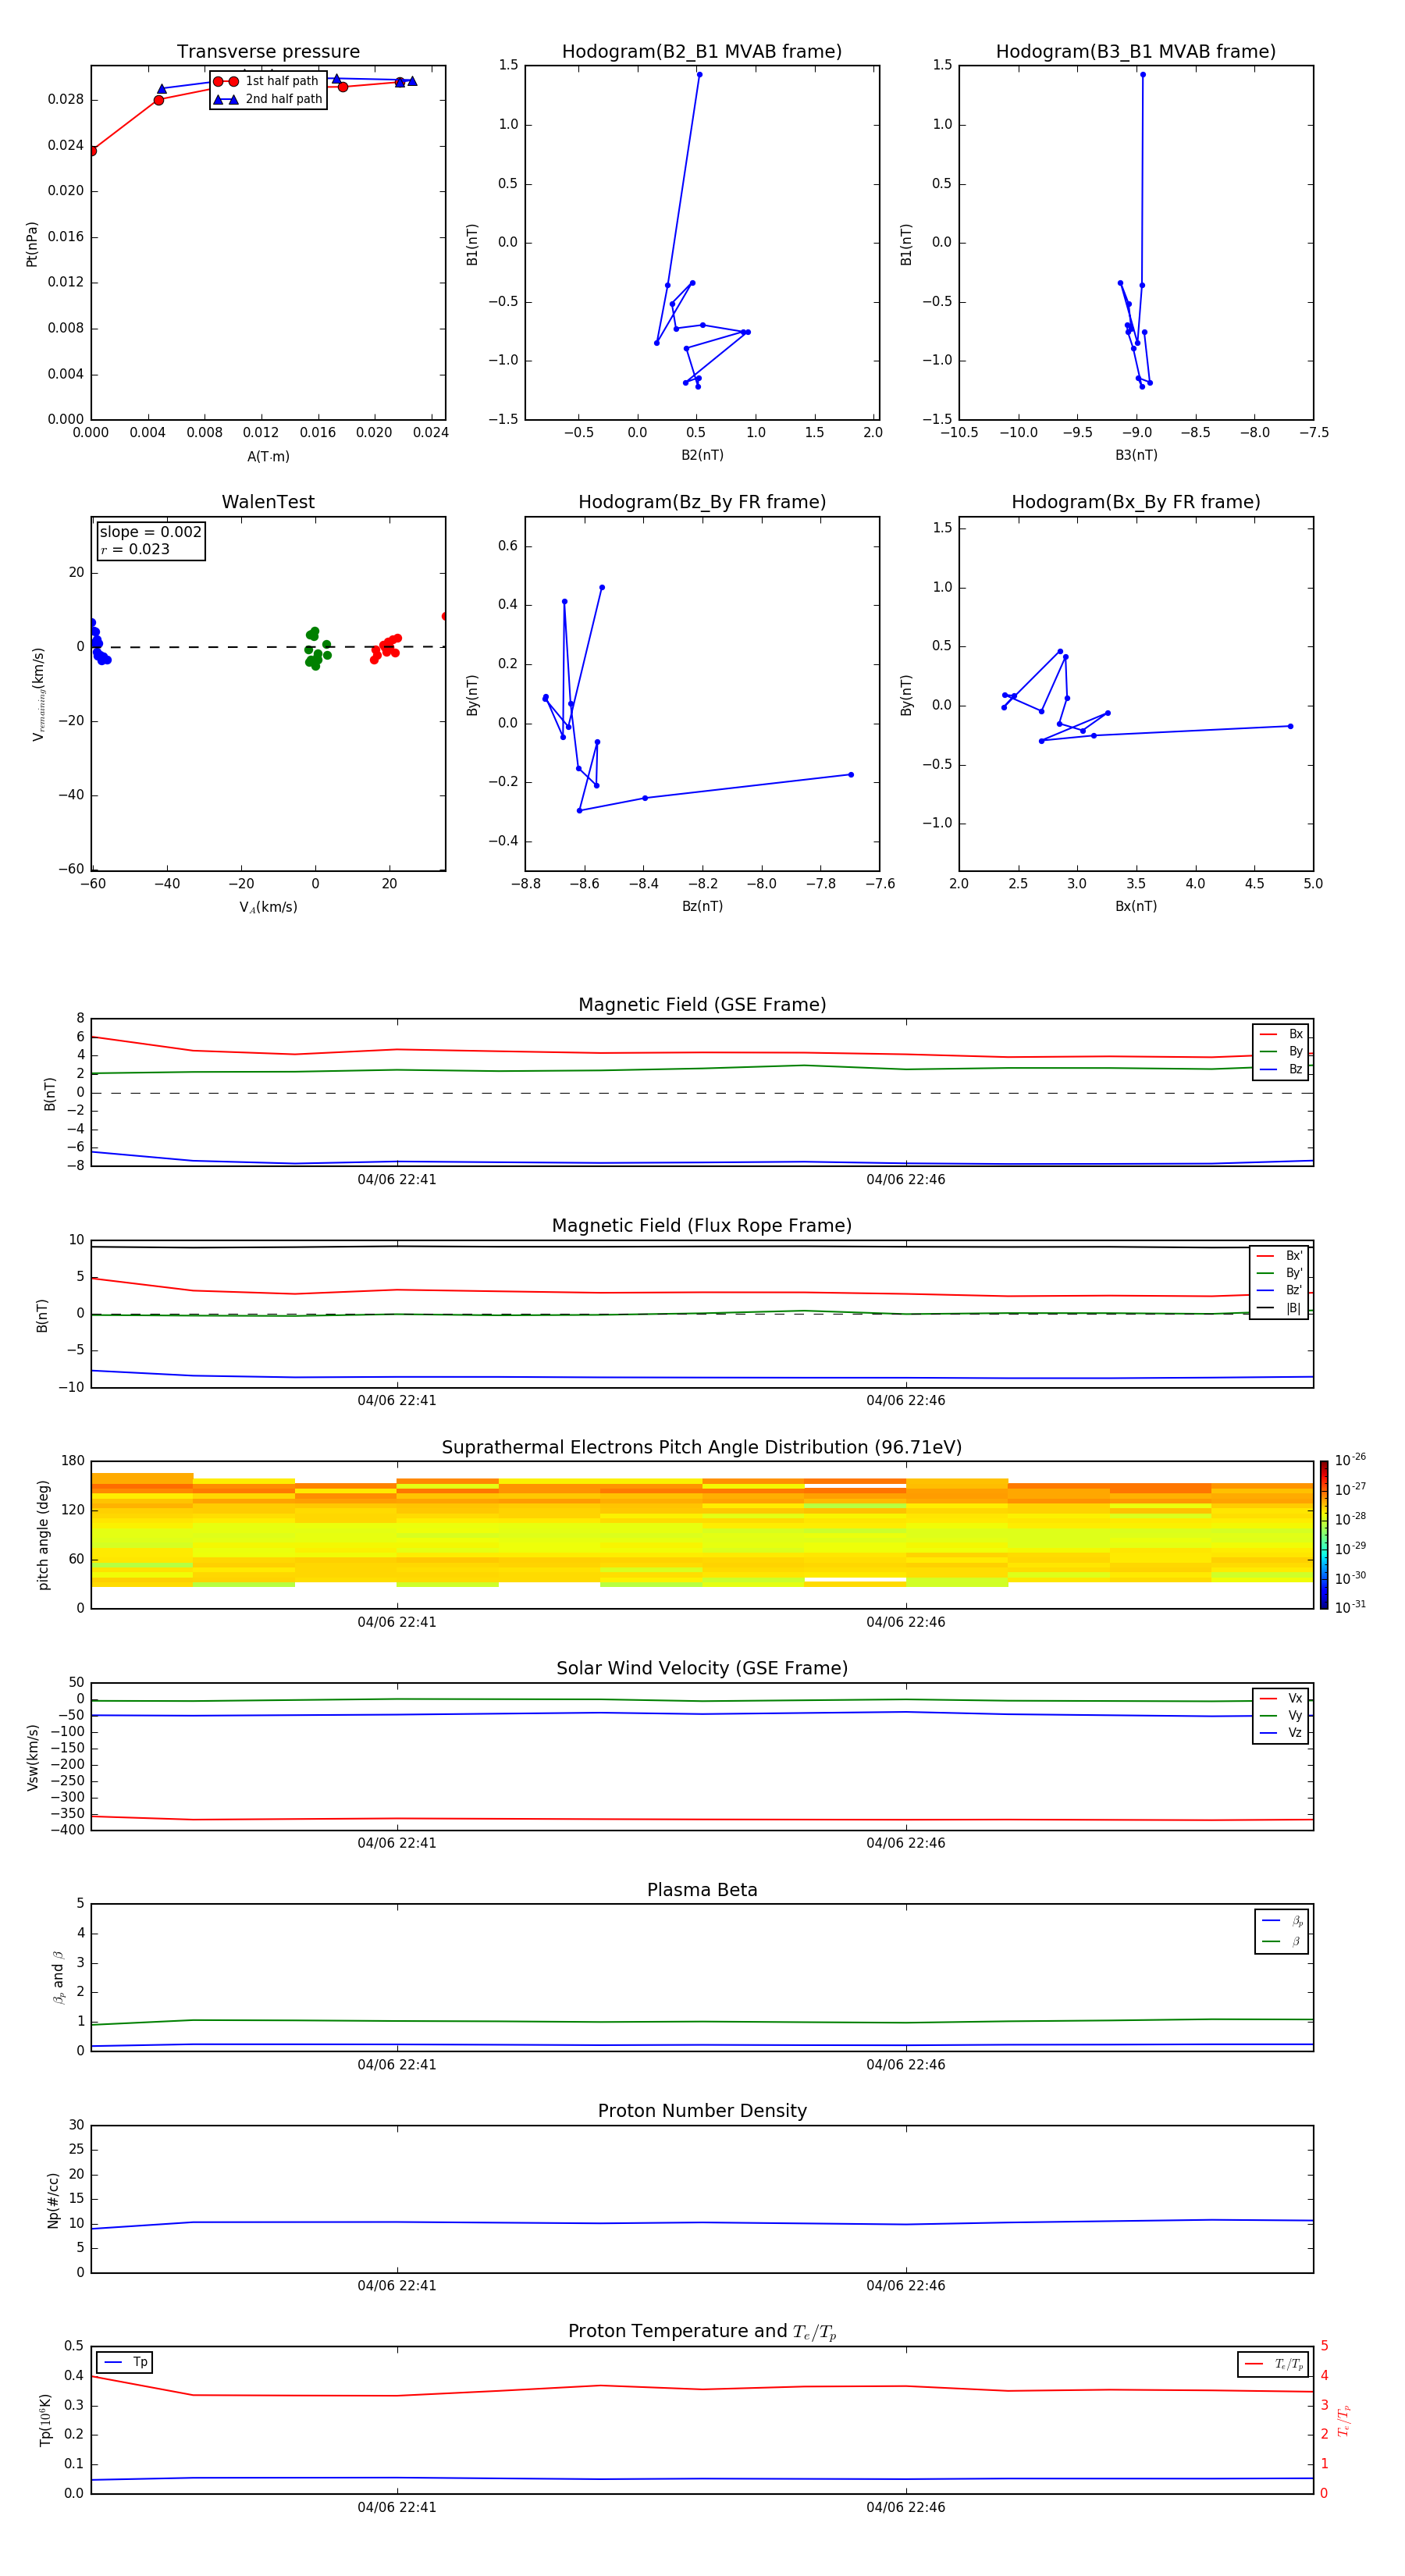Click '04/06 22:46' tick under GSE magnetic field
The width and height of the screenshot is (1405, 2576).
906,1180
